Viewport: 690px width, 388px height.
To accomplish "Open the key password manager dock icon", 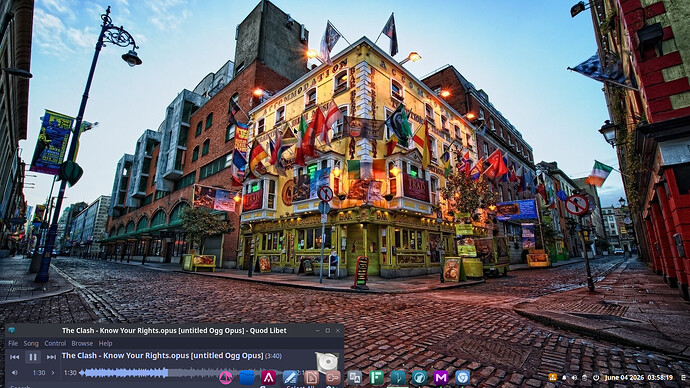I will pos(333,377).
